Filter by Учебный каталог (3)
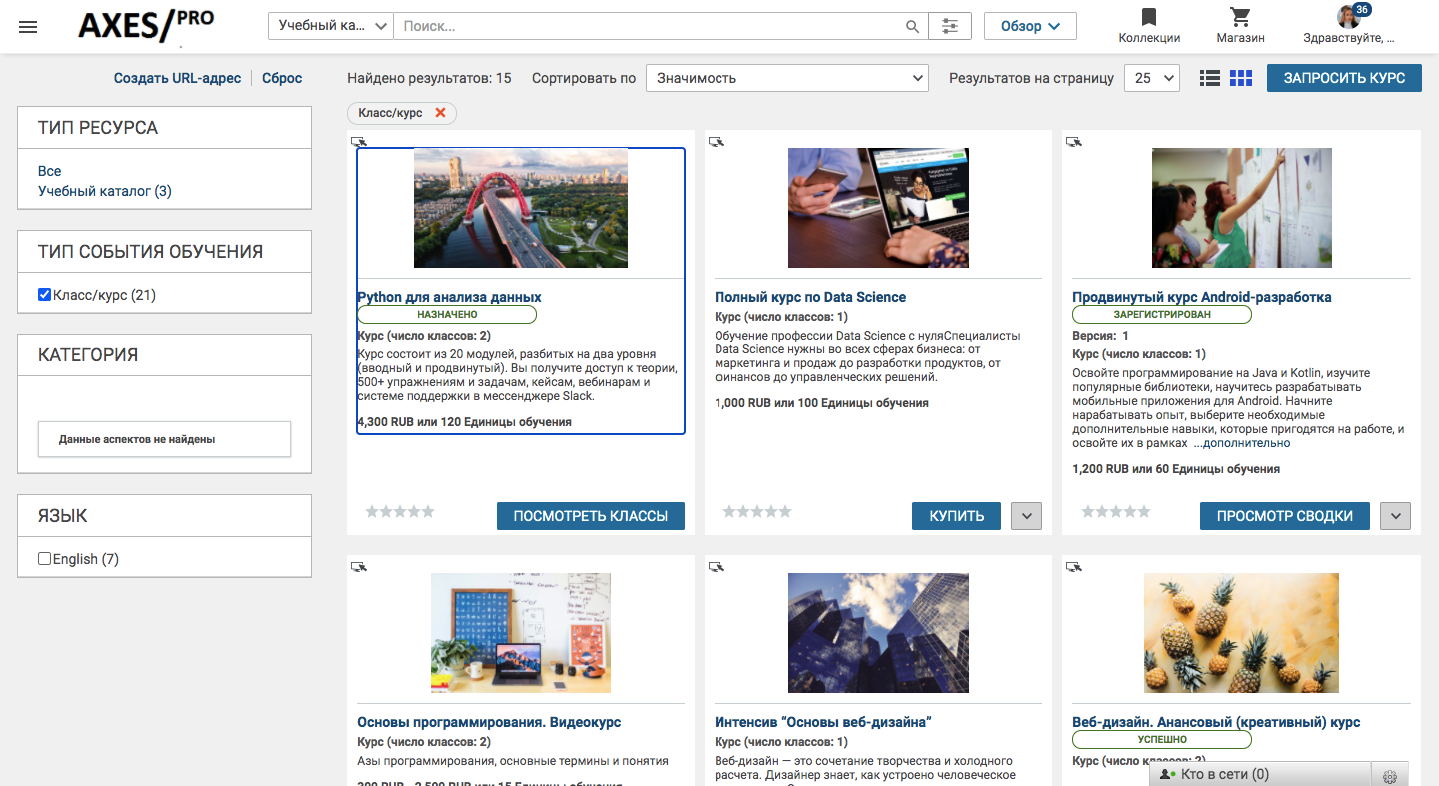 pos(105,191)
